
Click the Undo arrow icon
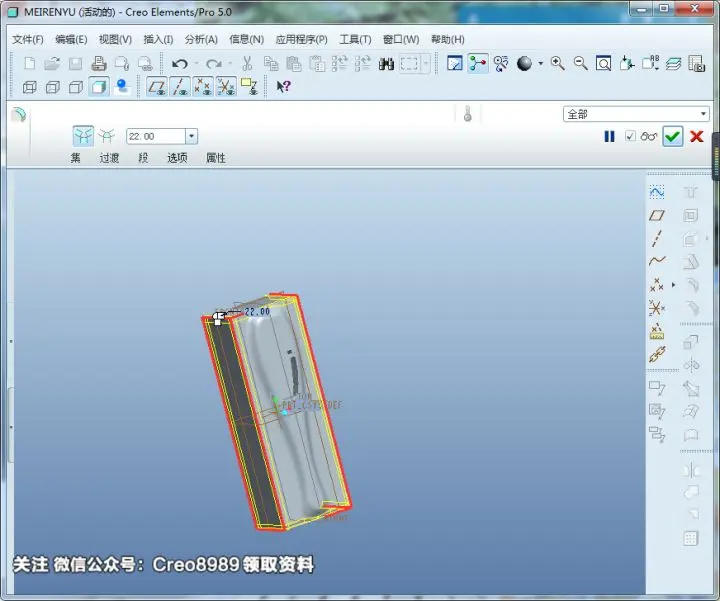(180, 63)
